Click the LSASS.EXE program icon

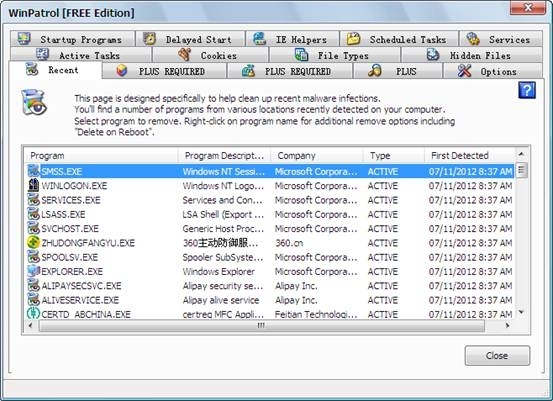click(34, 214)
